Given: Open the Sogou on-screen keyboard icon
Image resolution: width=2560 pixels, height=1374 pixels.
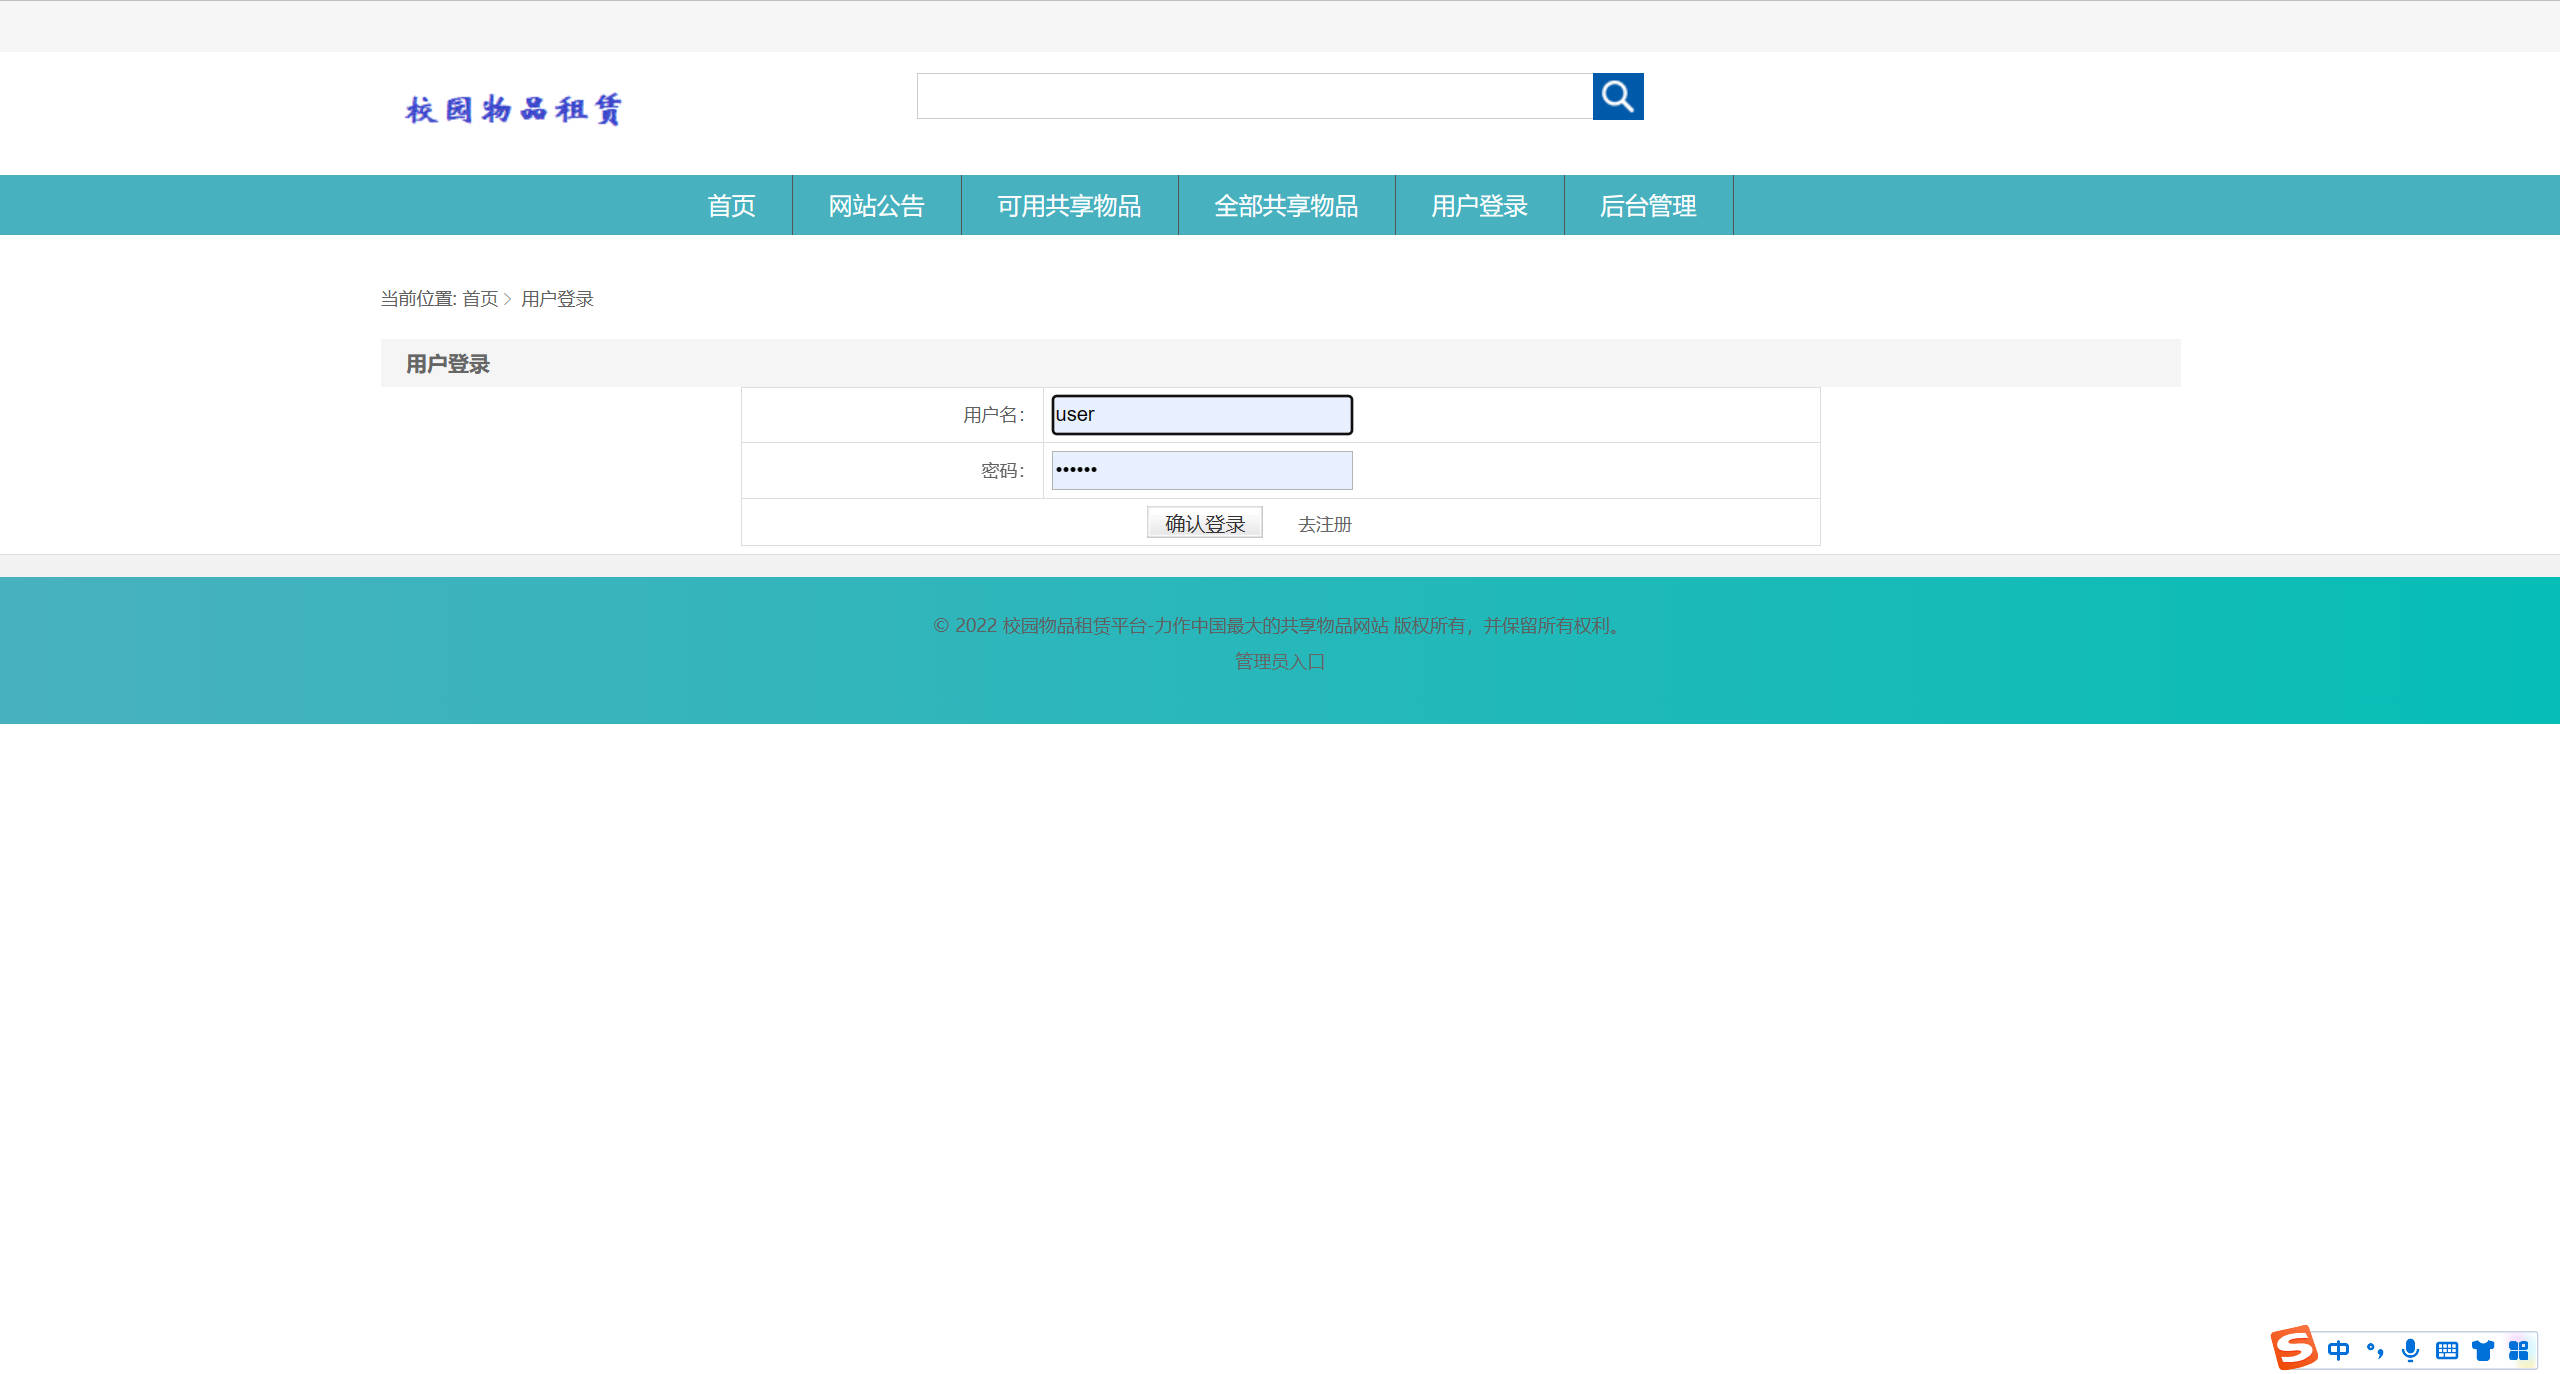Looking at the screenshot, I should point(2447,1349).
